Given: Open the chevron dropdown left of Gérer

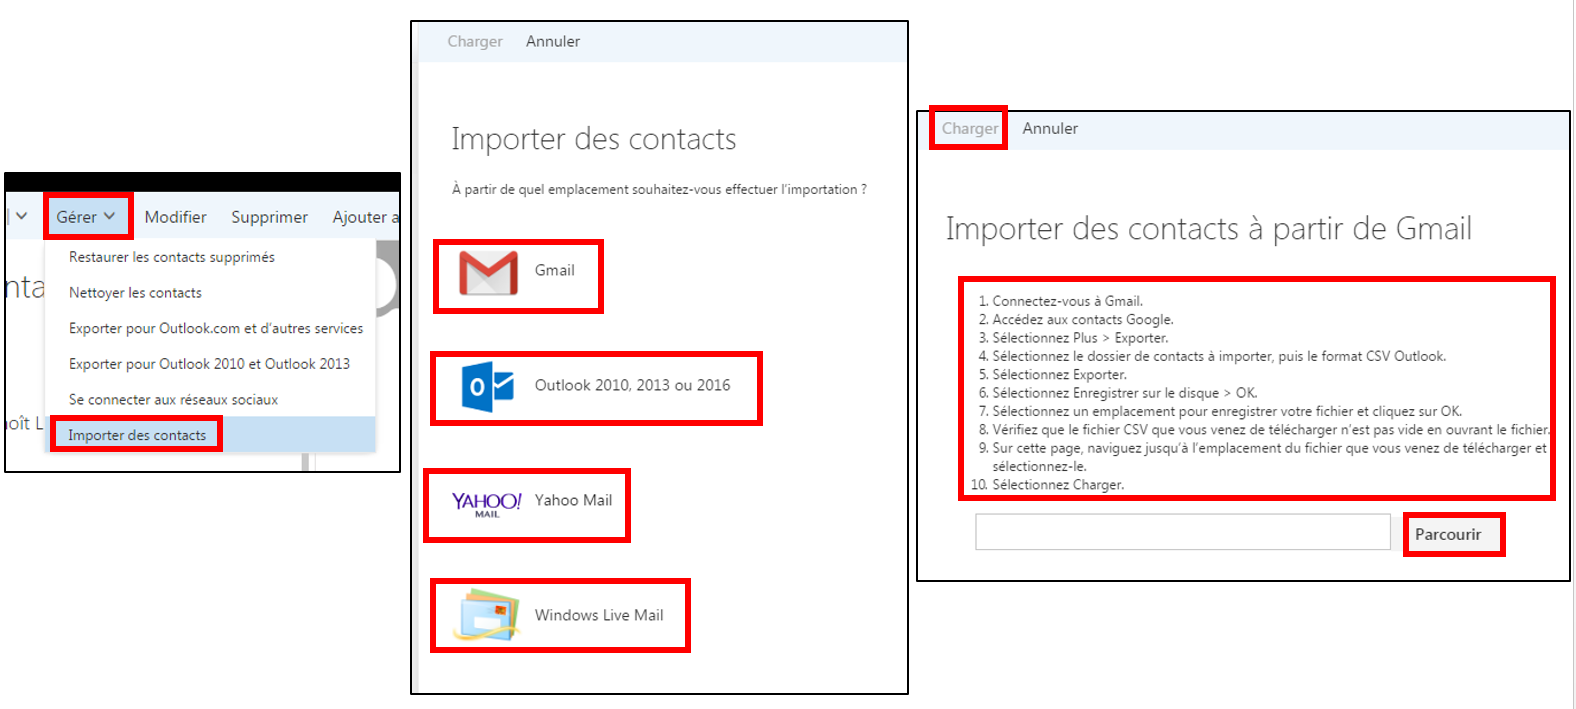Looking at the screenshot, I should pos(21,216).
